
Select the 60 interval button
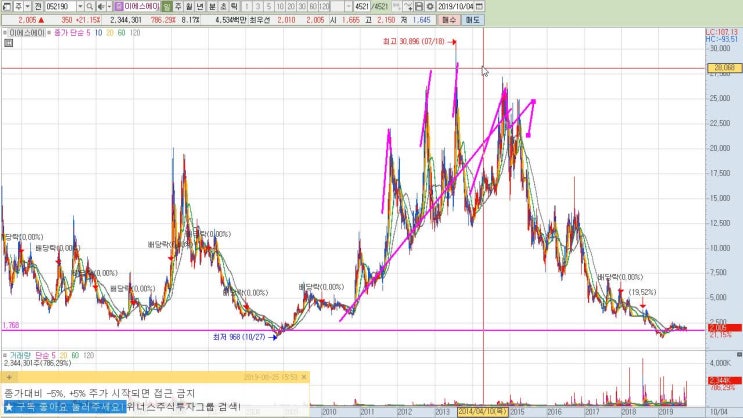coord(313,7)
